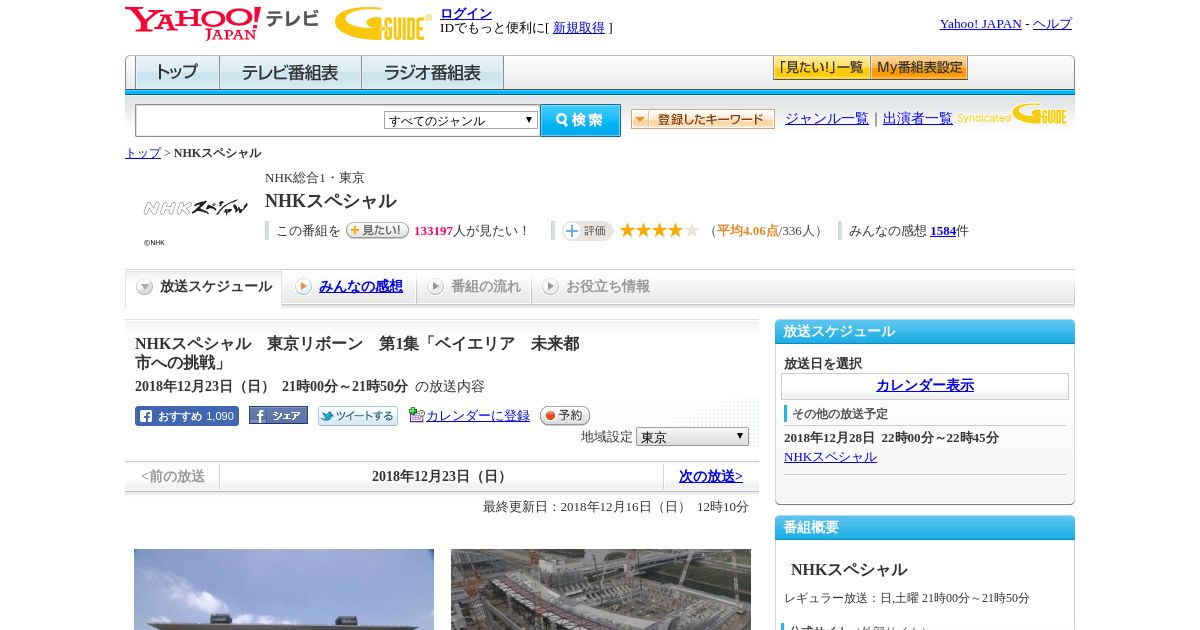Expand the 地域設定 東京 dropdown
This screenshot has height=630, width=1200.
(692, 437)
